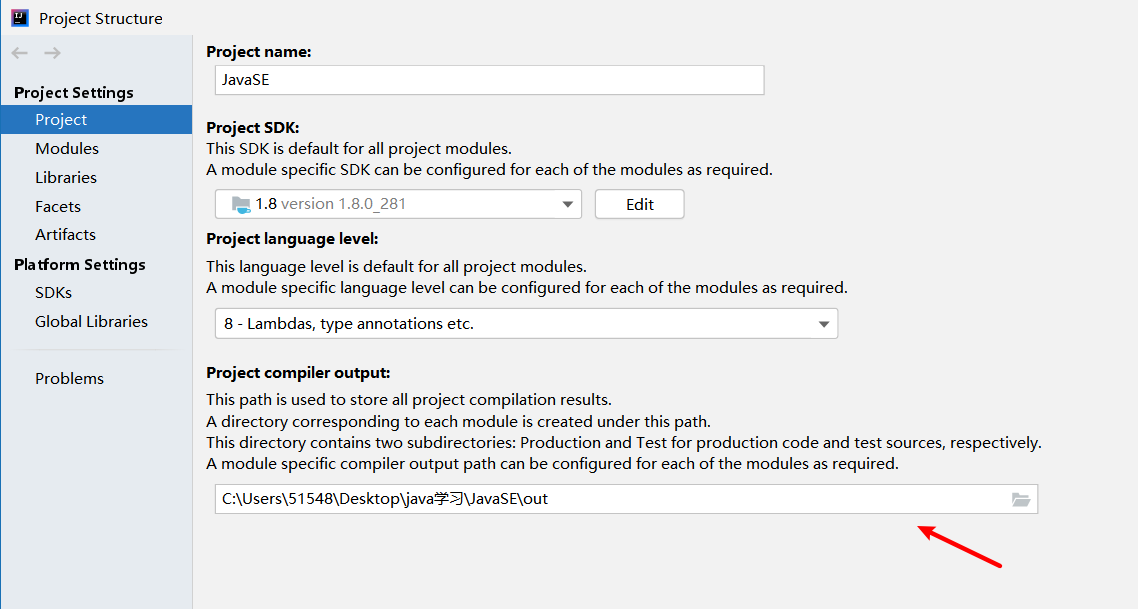The width and height of the screenshot is (1138, 609).
Task: Select Artifacts in the sidebar
Action: (65, 235)
